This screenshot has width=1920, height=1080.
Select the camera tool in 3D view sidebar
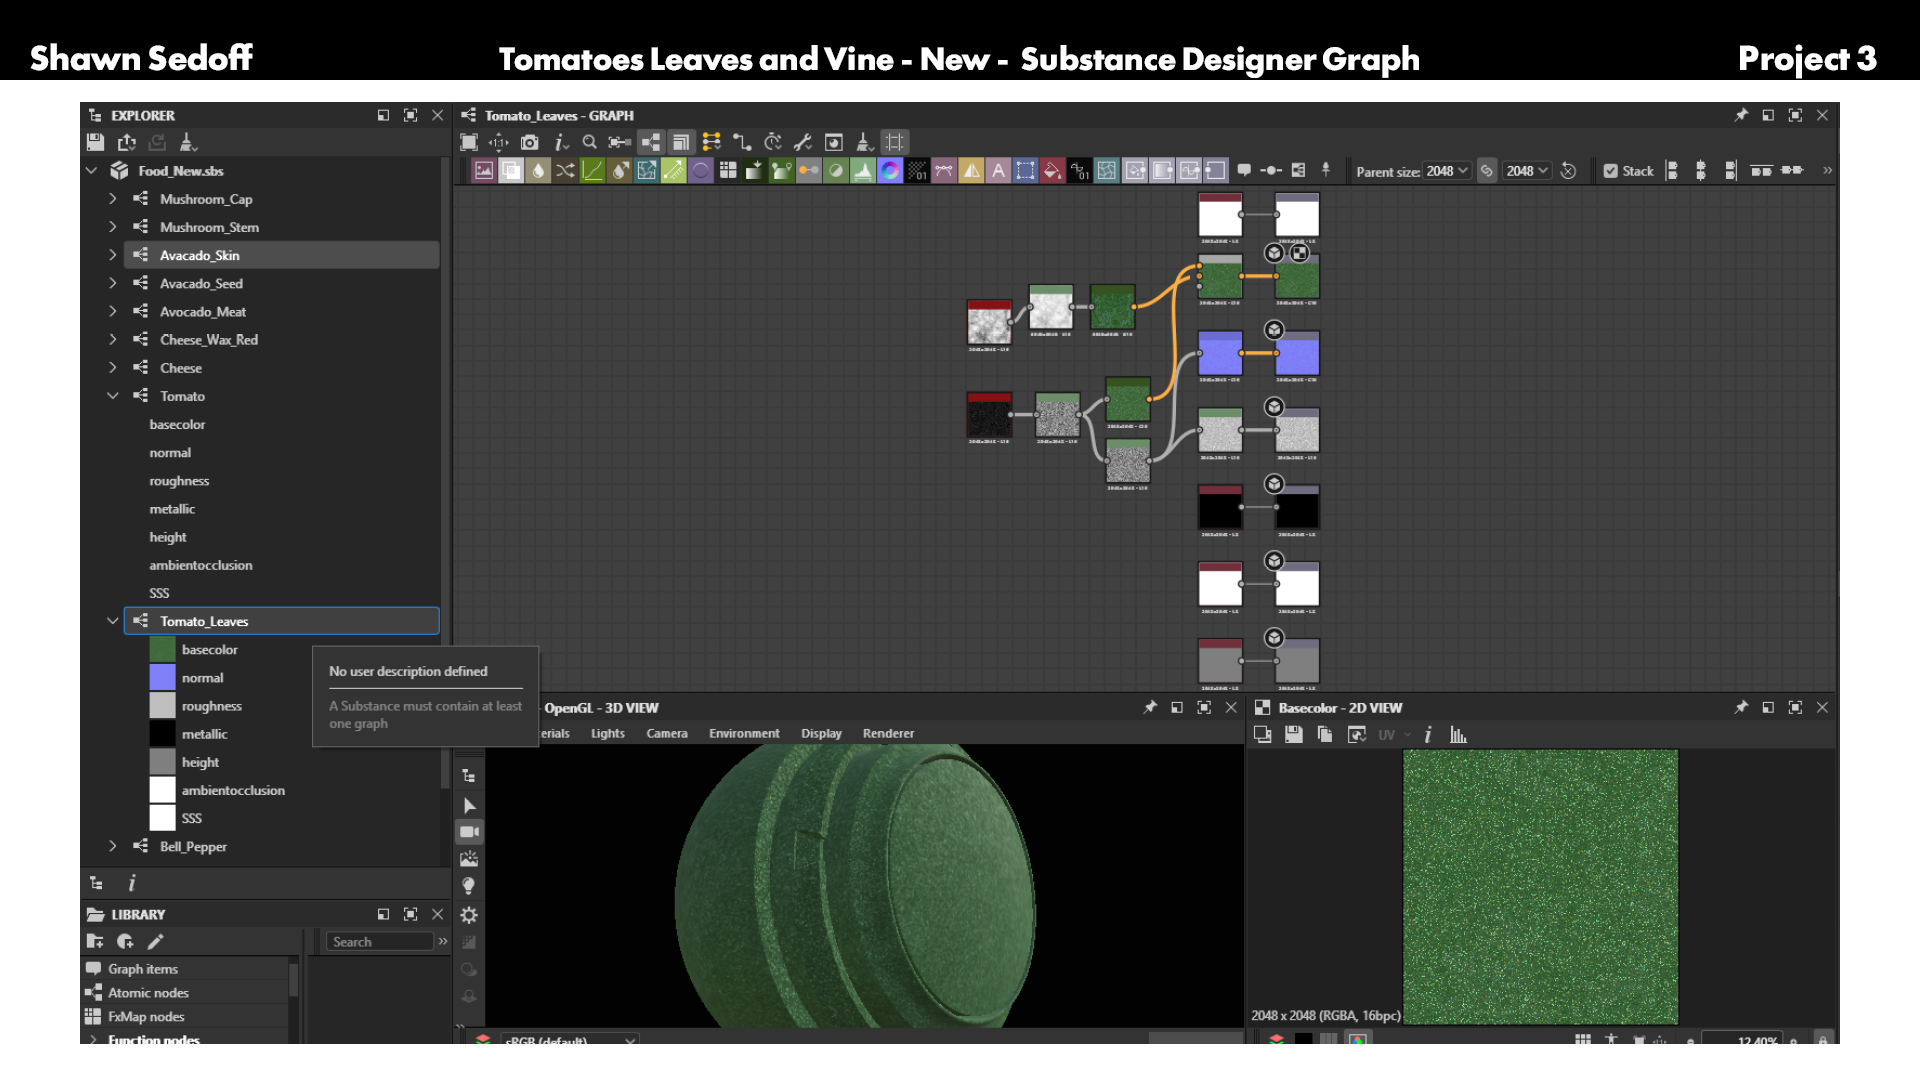pos(469,832)
